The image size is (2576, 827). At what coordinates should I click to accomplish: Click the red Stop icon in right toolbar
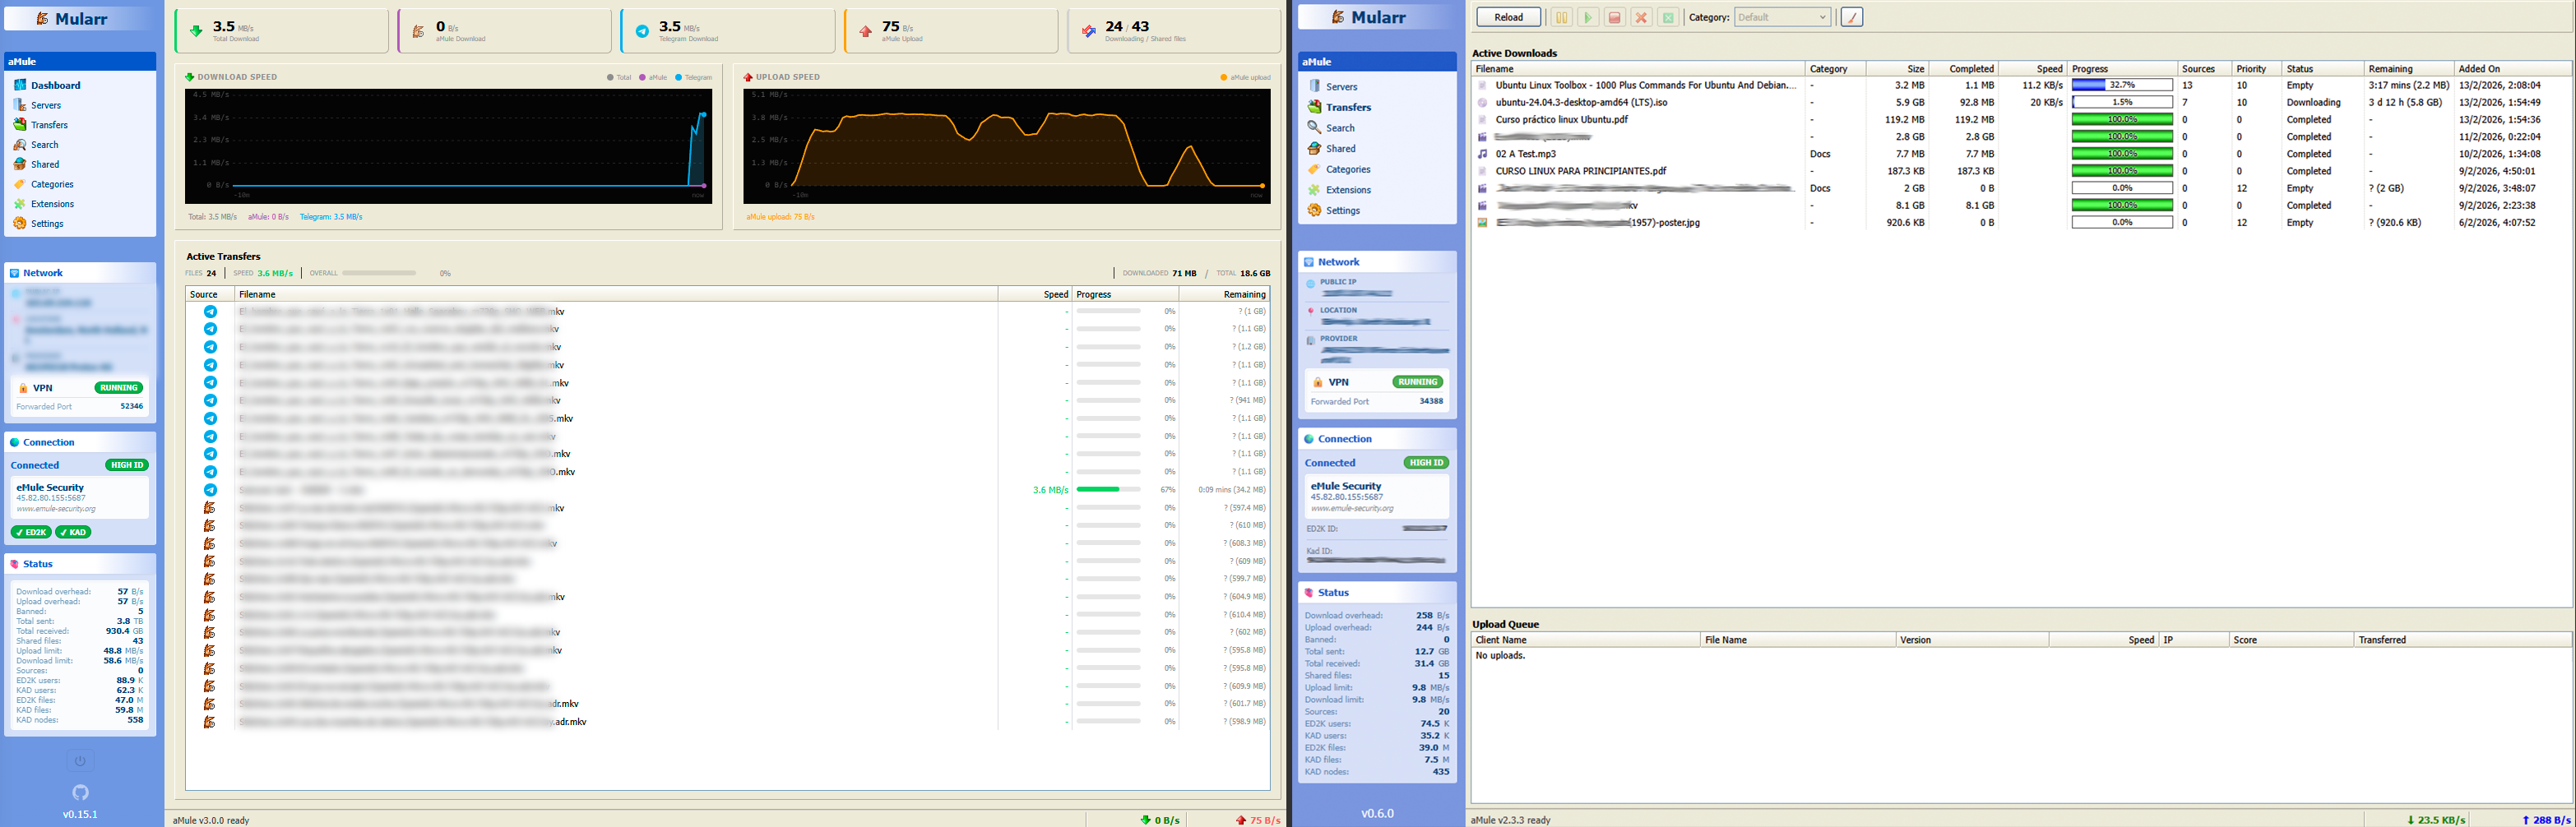pos(1614,17)
